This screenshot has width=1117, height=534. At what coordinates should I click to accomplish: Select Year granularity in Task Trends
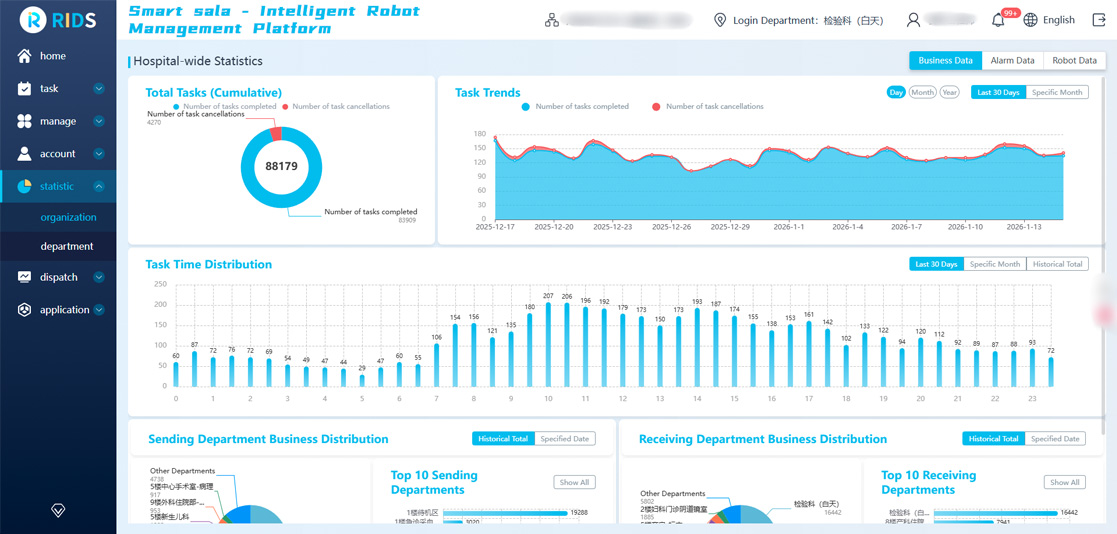[949, 92]
